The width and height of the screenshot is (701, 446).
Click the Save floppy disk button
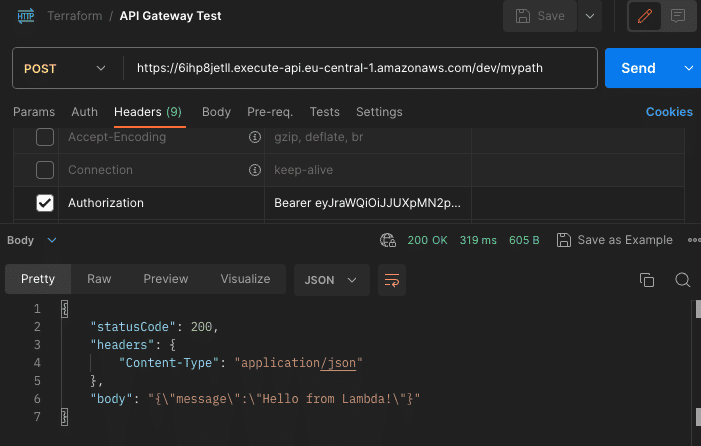click(540, 16)
